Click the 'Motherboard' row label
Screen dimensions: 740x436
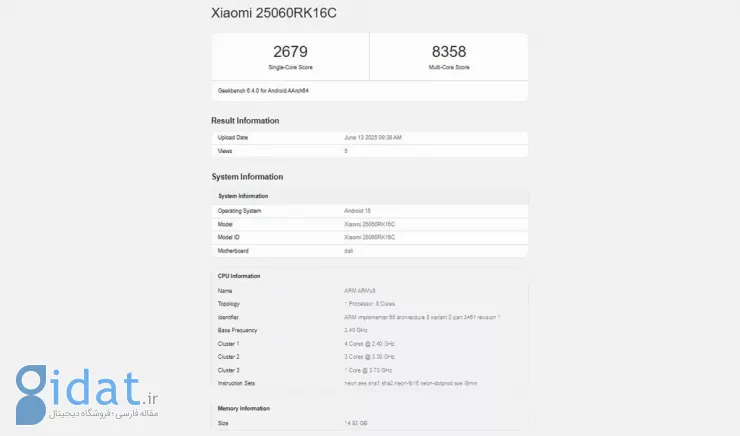point(233,251)
